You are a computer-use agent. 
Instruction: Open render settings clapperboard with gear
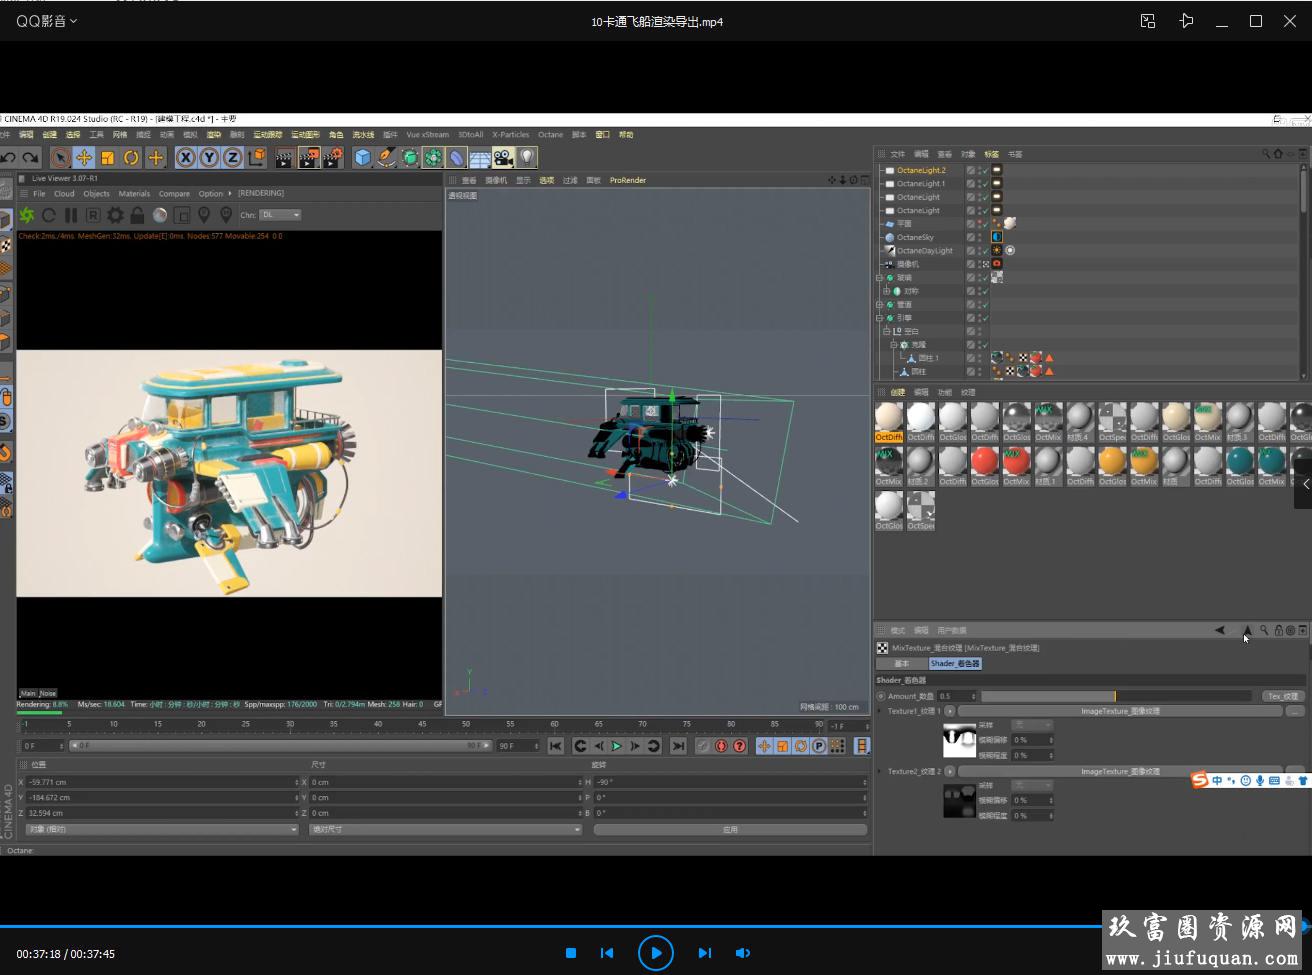[x=333, y=158]
